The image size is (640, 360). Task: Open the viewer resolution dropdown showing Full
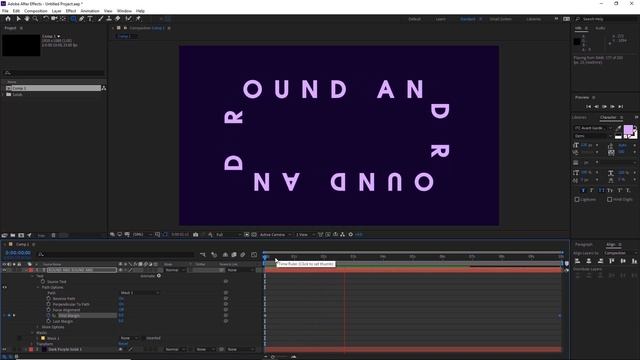tap(228, 235)
